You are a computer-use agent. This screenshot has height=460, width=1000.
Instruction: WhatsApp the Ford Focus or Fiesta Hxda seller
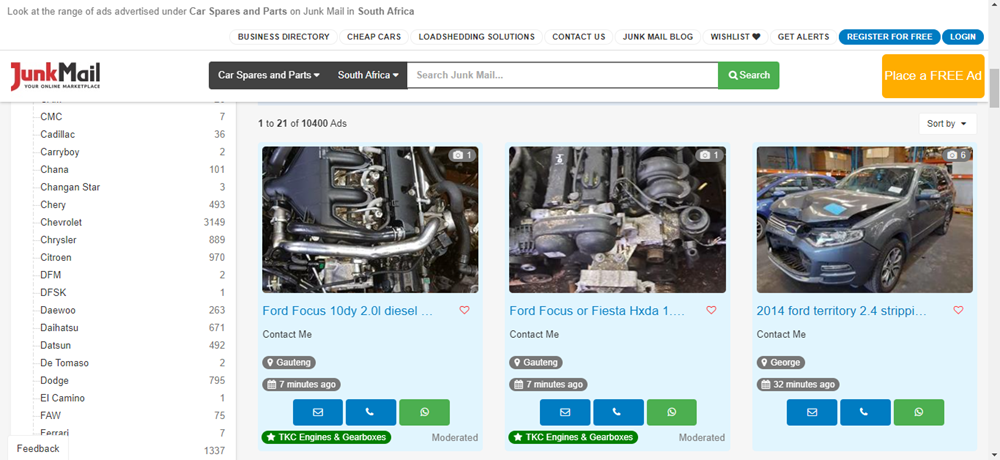[x=672, y=412]
